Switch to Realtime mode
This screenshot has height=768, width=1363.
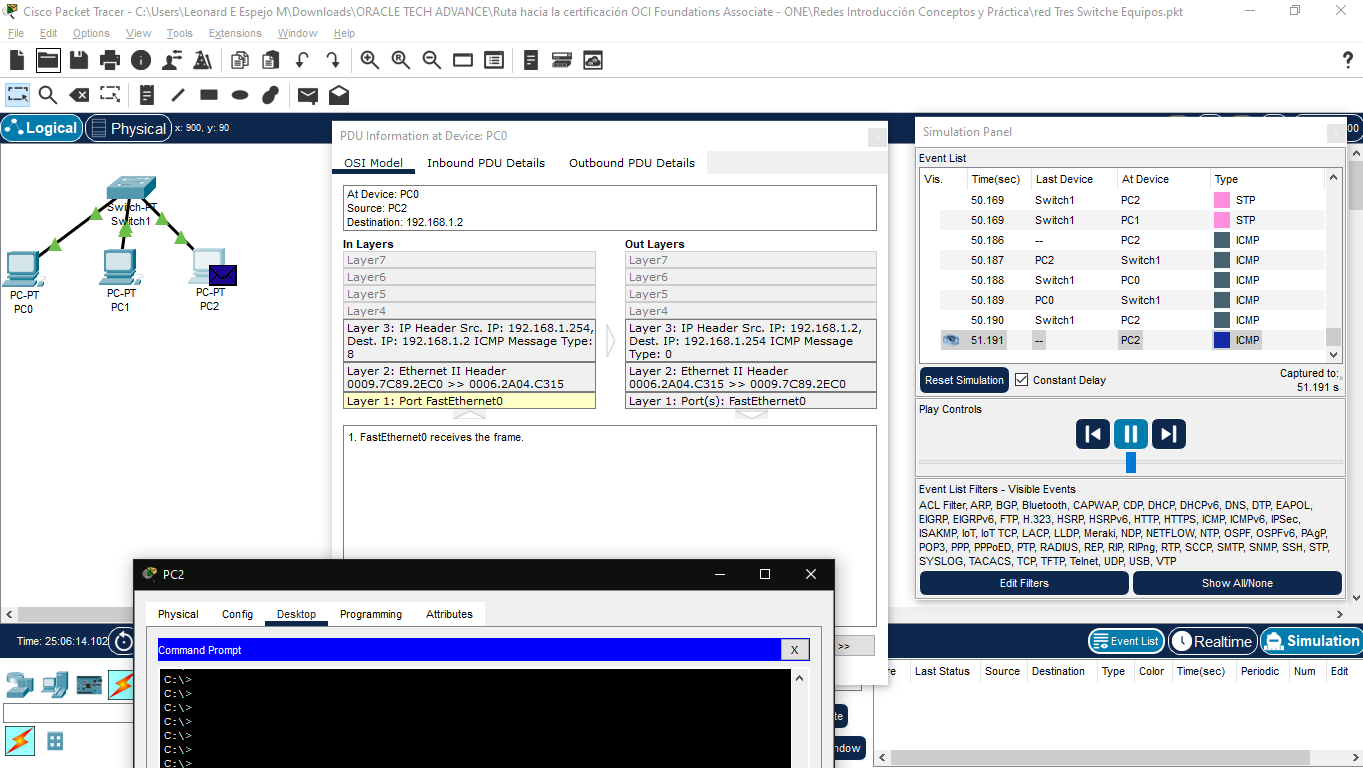point(1212,641)
